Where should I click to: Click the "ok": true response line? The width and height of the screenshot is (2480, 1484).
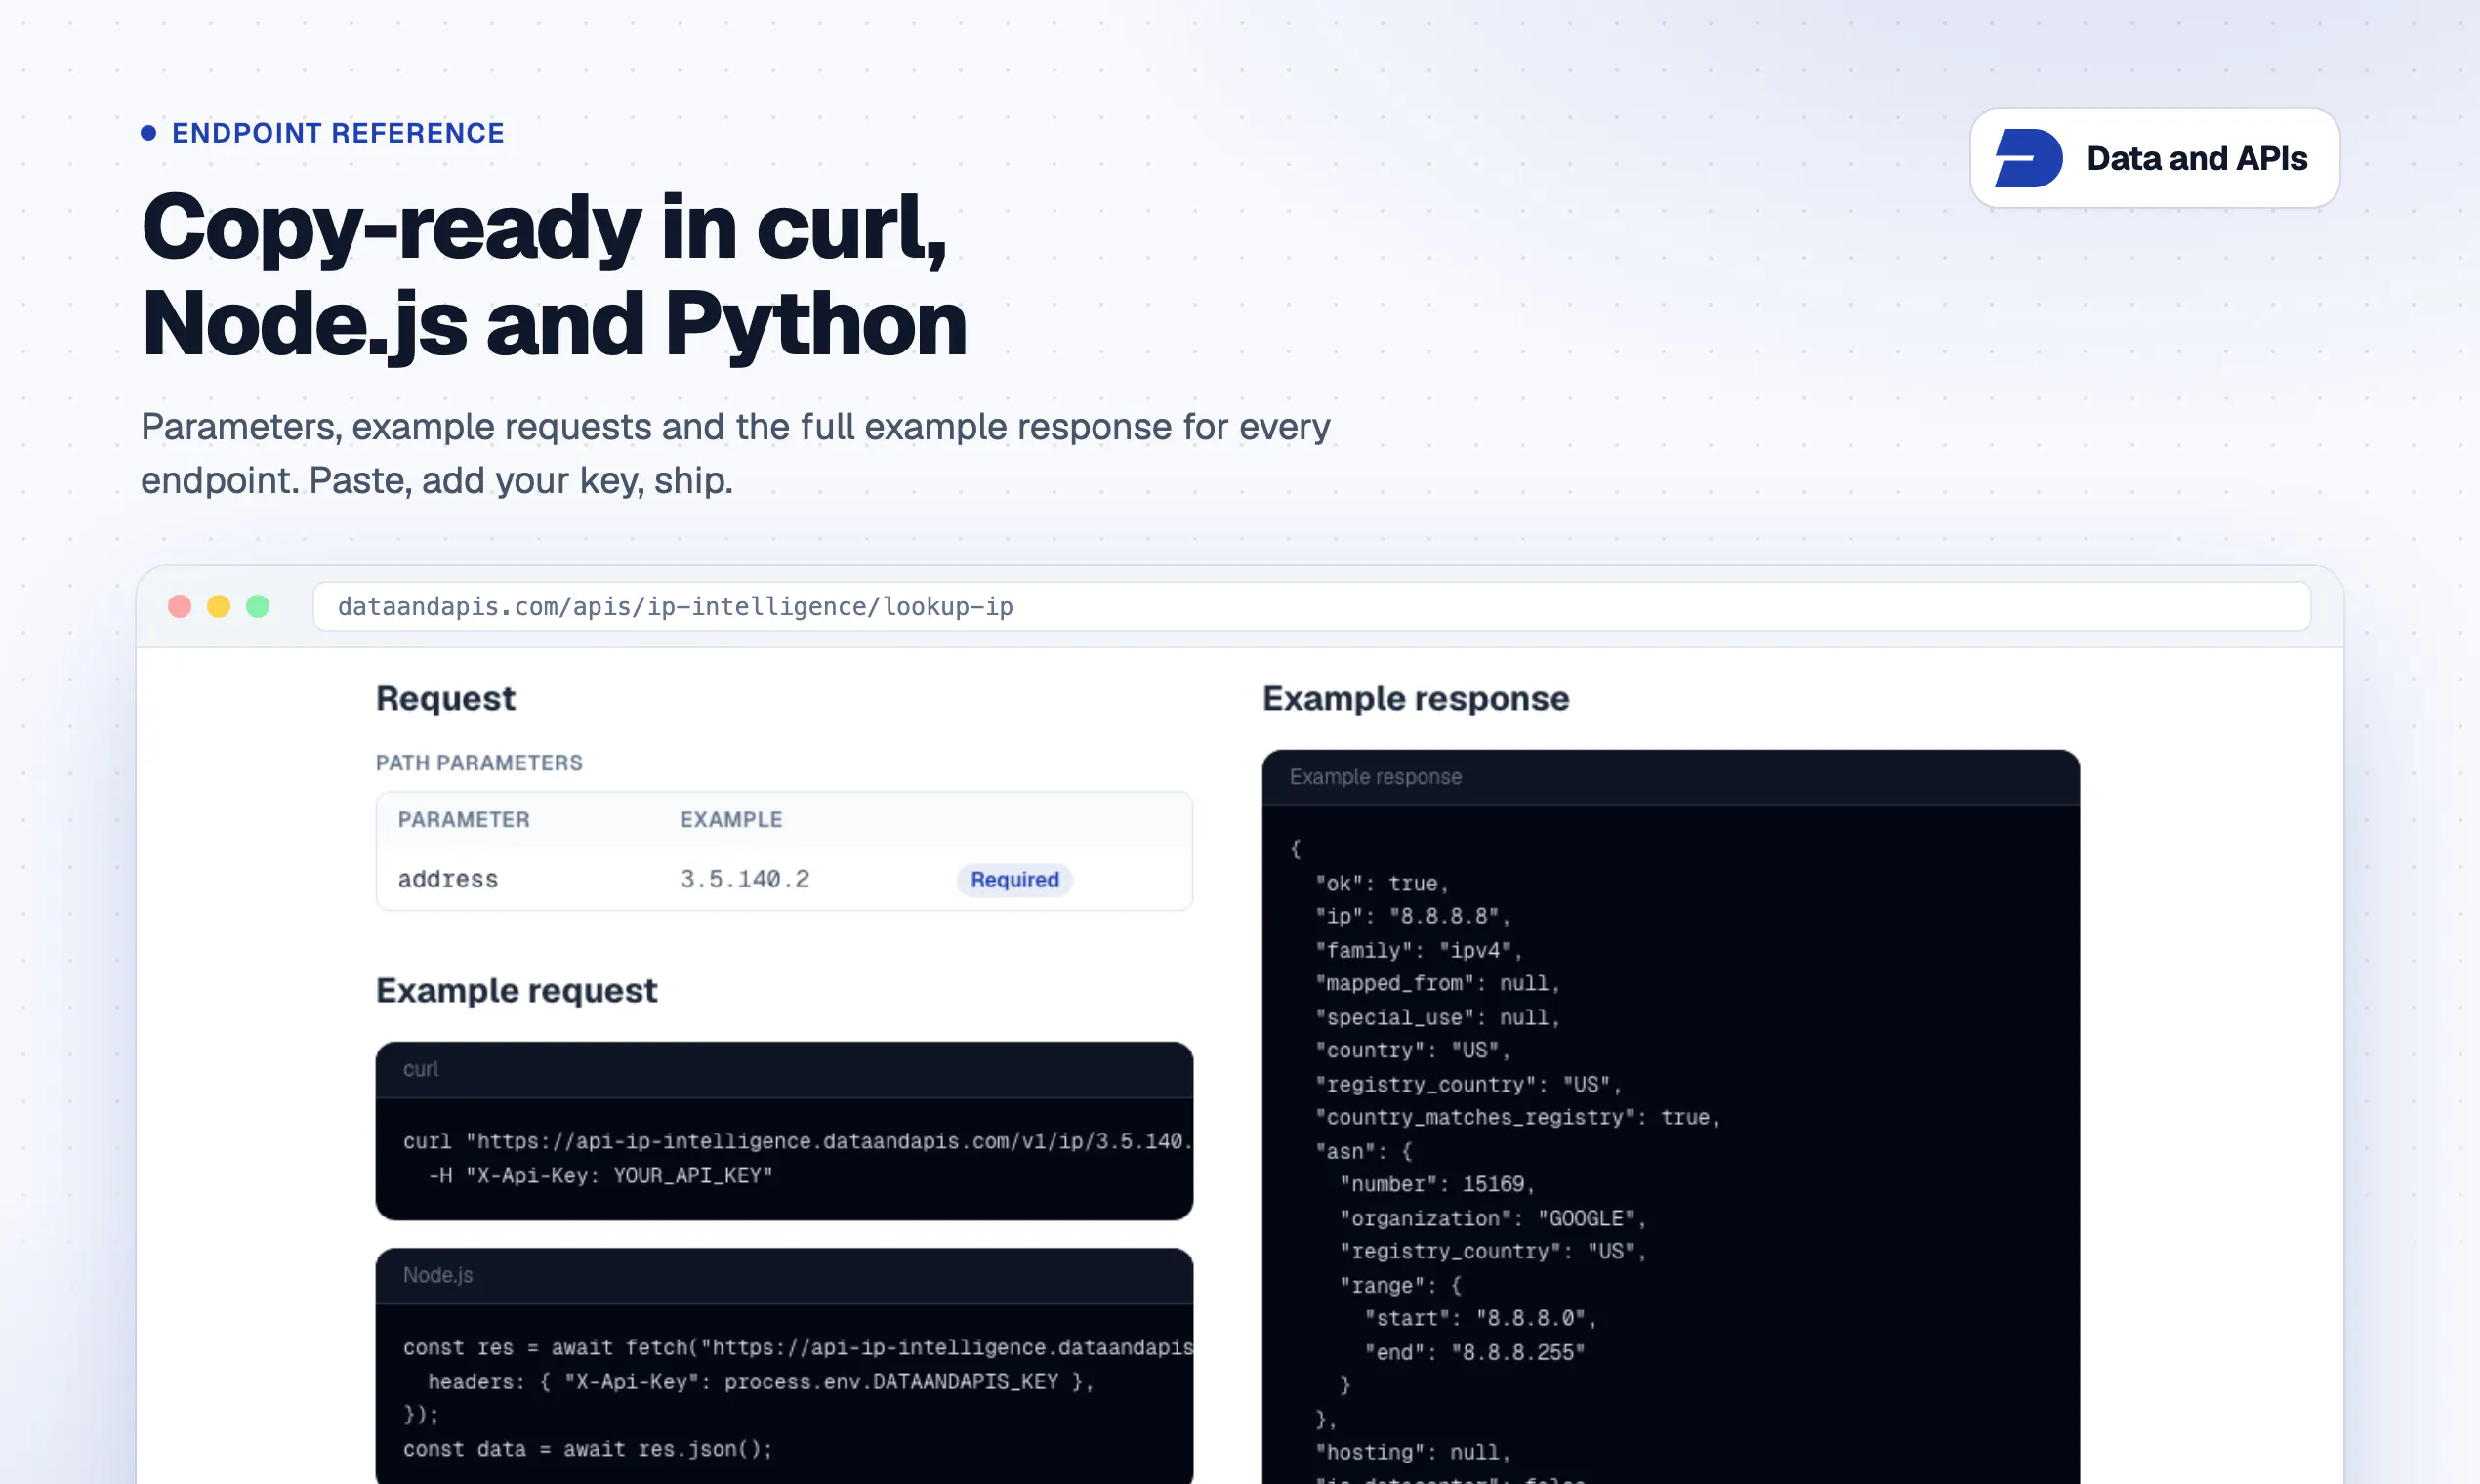point(1382,883)
